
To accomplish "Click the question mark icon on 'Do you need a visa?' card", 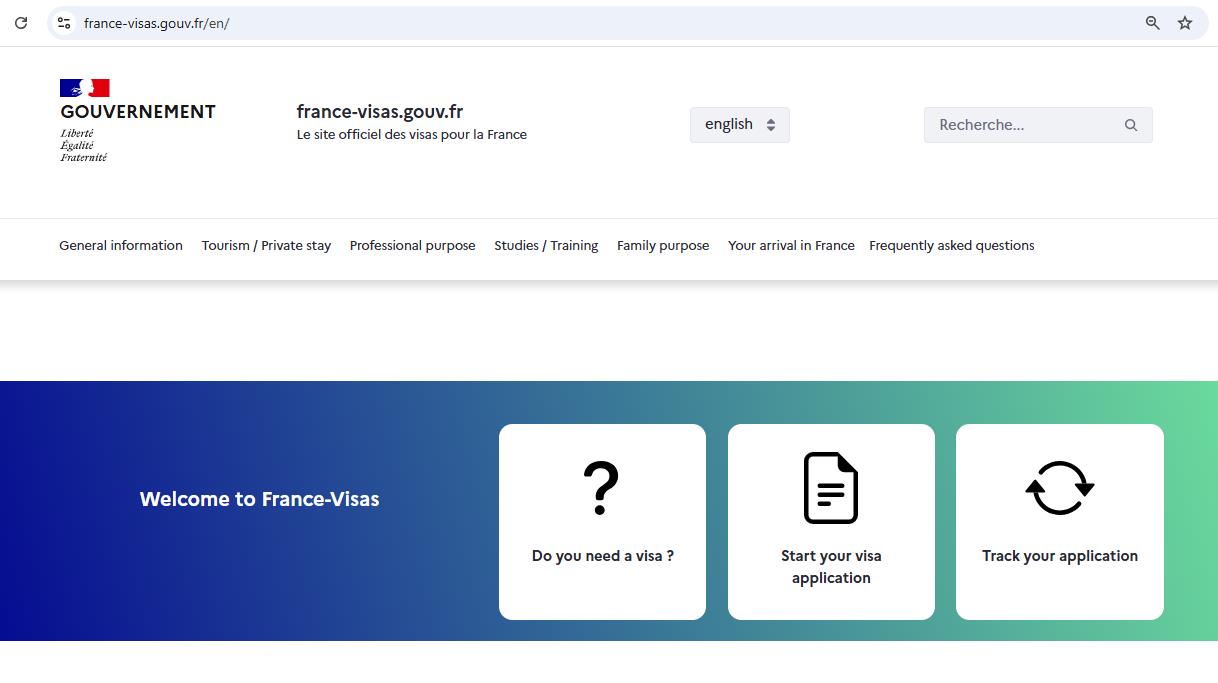I will (x=601, y=488).
